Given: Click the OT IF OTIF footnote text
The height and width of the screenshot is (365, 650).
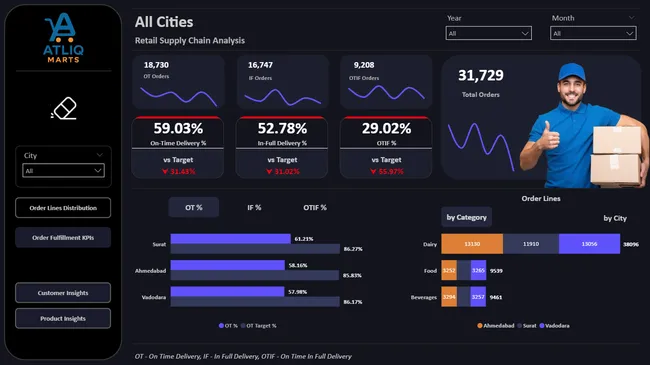Looking at the screenshot, I should 243,356.
